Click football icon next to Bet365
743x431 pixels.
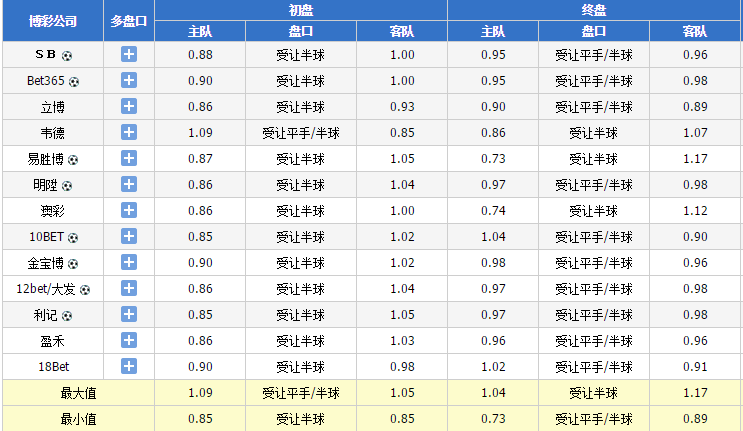click(x=73, y=81)
